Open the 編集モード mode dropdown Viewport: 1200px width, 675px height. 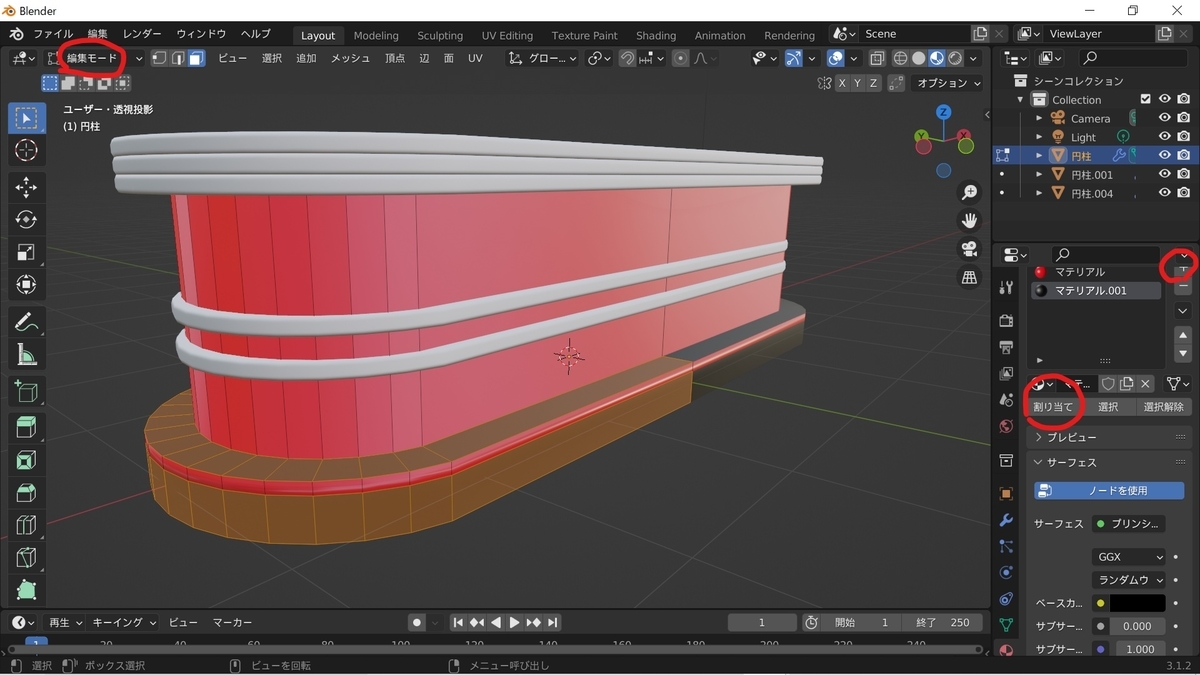(97, 58)
